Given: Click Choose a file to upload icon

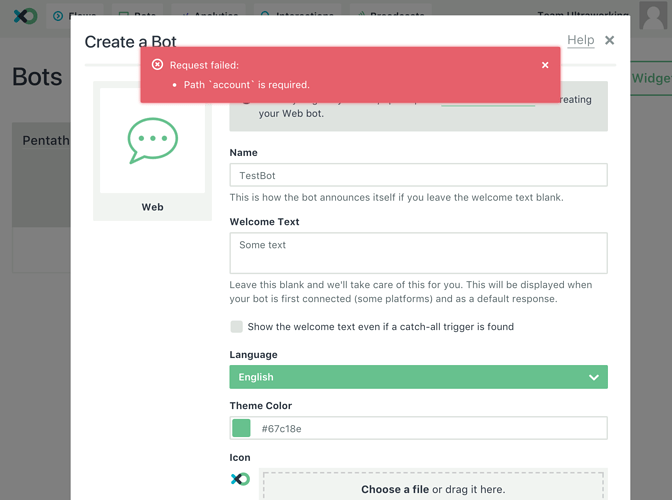Looking at the screenshot, I should click(394, 489).
